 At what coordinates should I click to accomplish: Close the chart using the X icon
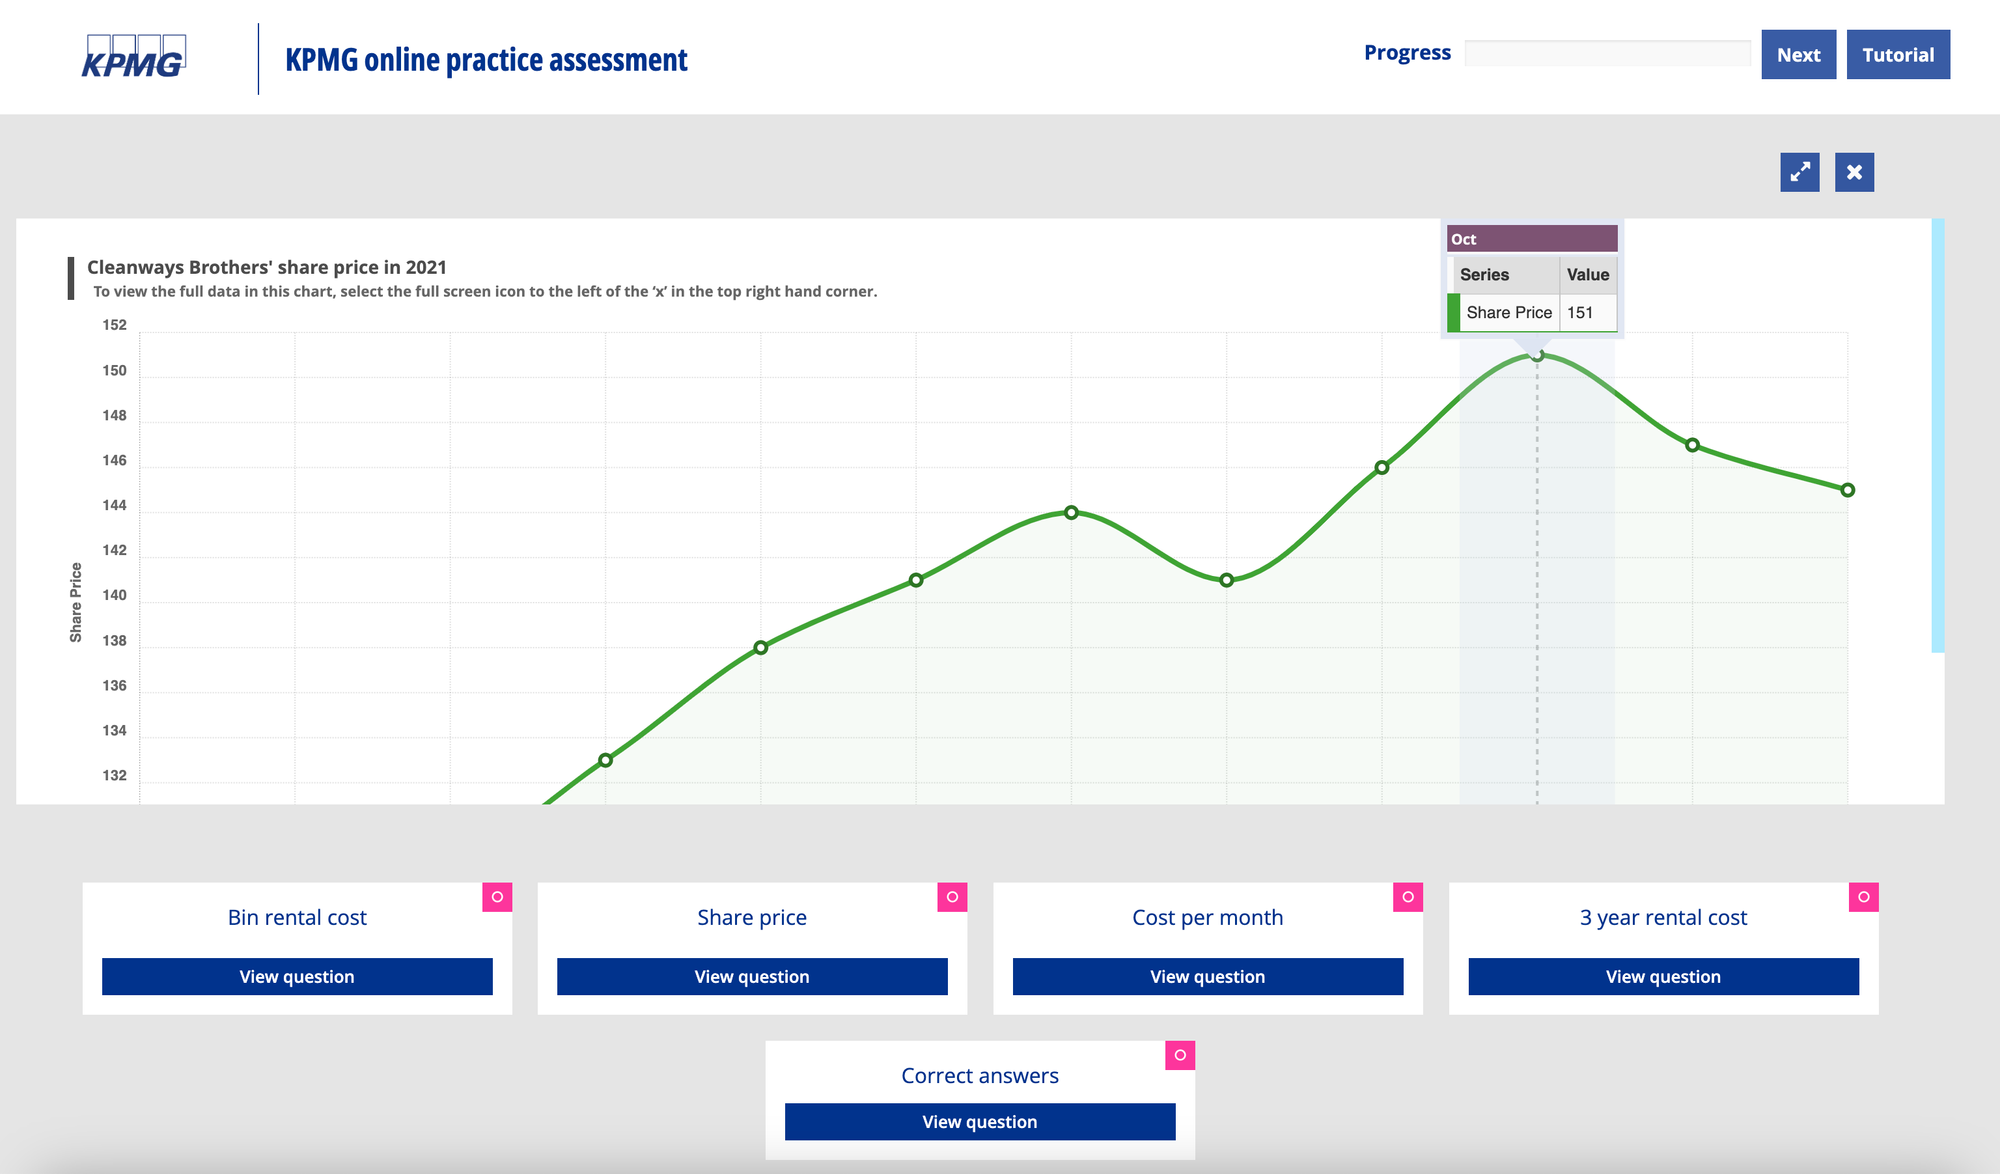pyautogui.click(x=1854, y=172)
